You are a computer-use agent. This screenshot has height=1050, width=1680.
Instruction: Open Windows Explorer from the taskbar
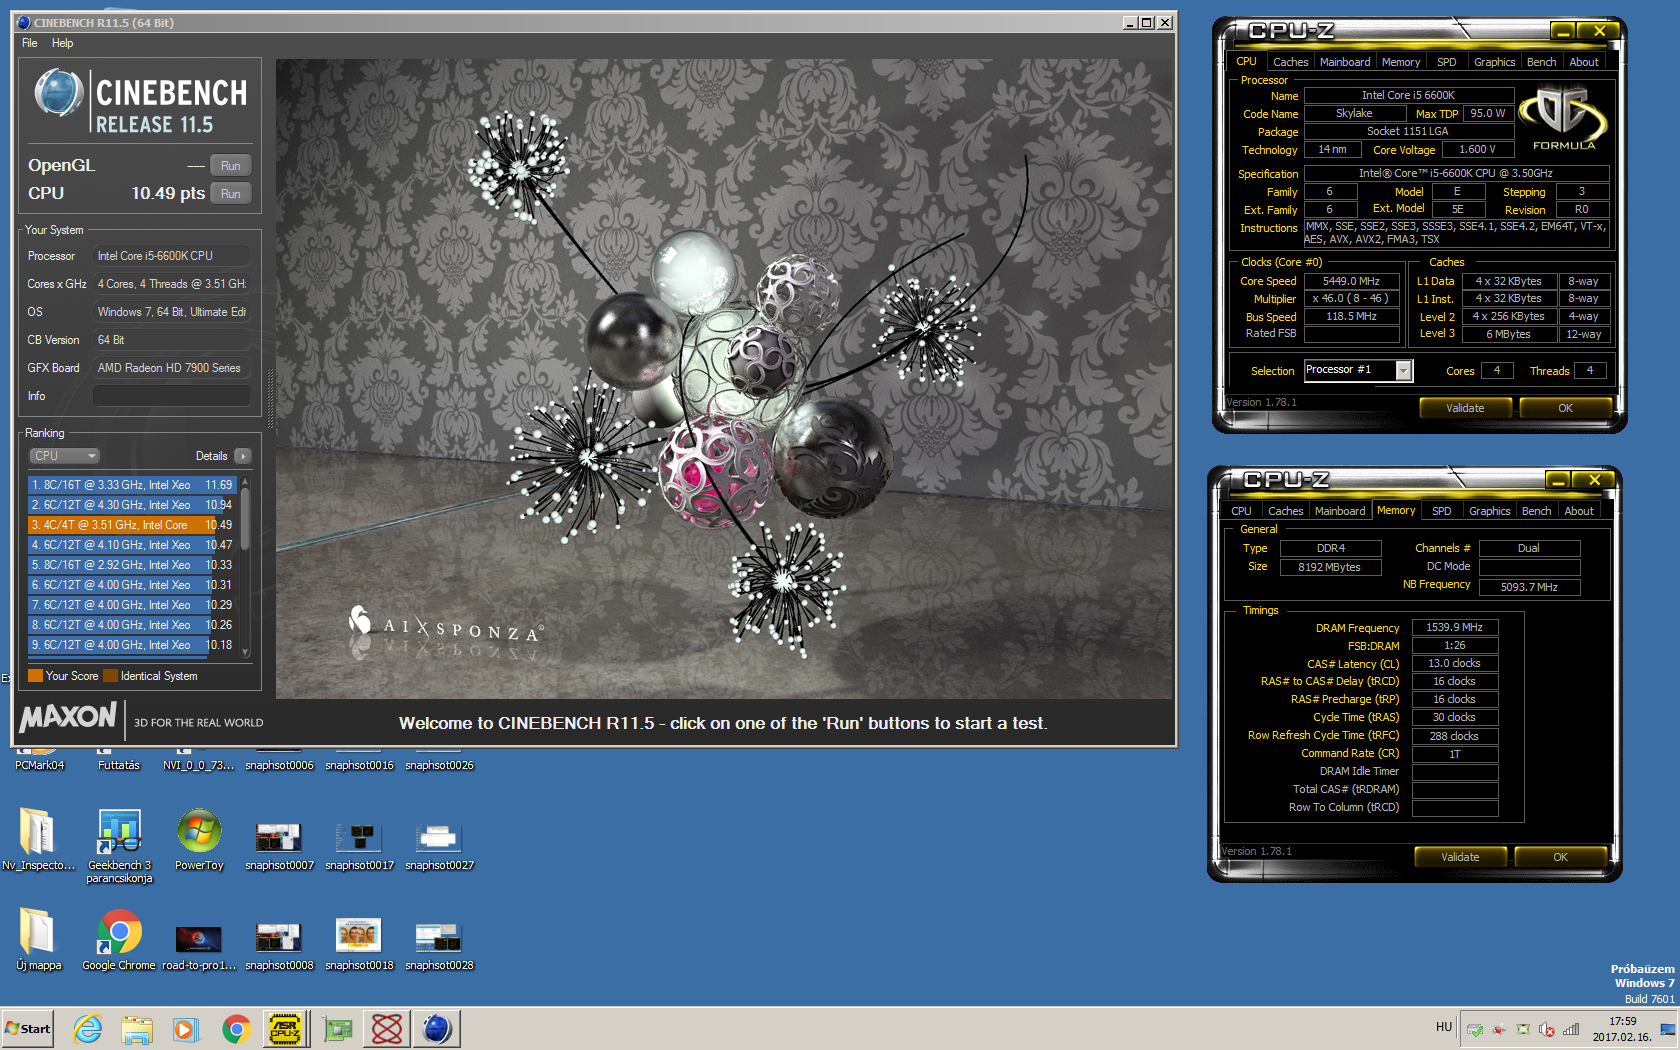point(137,1029)
